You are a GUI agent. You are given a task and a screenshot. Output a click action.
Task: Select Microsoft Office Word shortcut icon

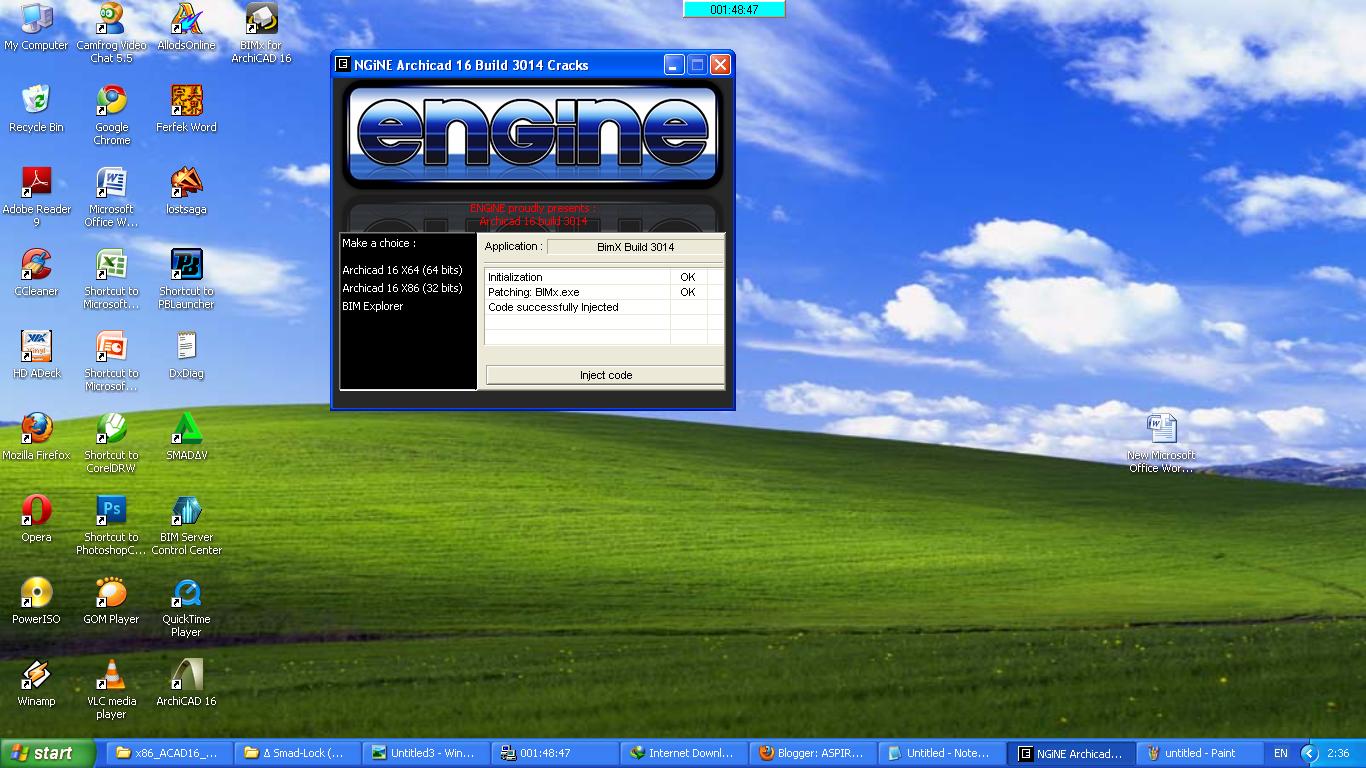click(x=111, y=197)
